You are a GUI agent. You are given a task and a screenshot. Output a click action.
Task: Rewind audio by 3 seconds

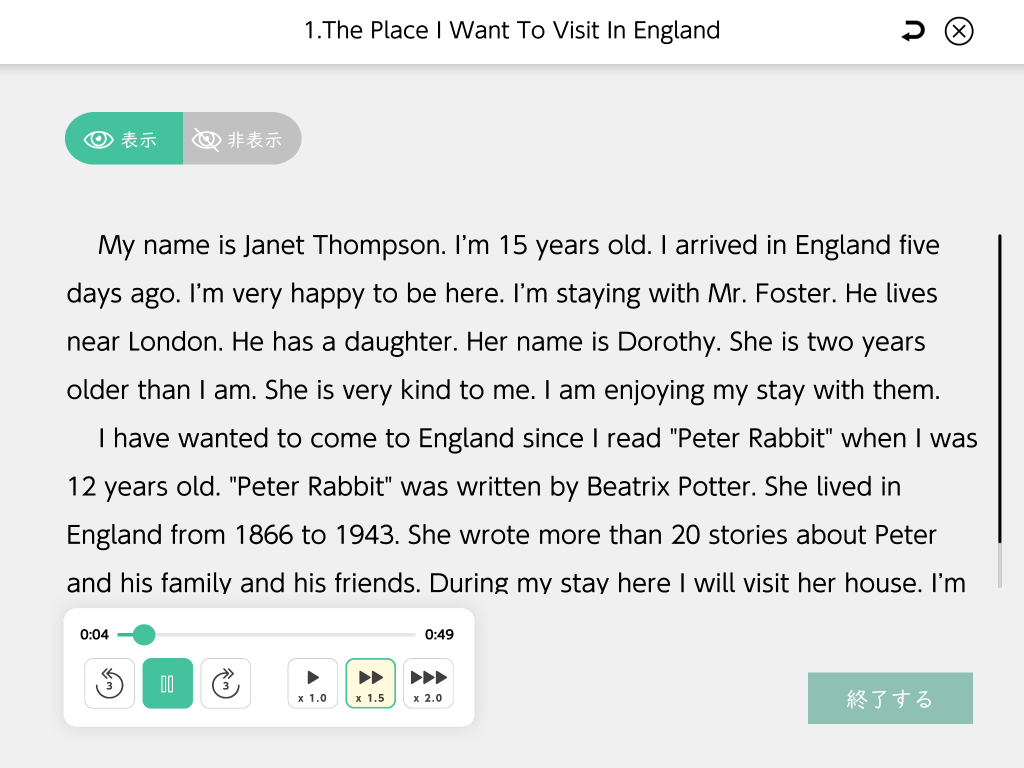[x=109, y=684]
